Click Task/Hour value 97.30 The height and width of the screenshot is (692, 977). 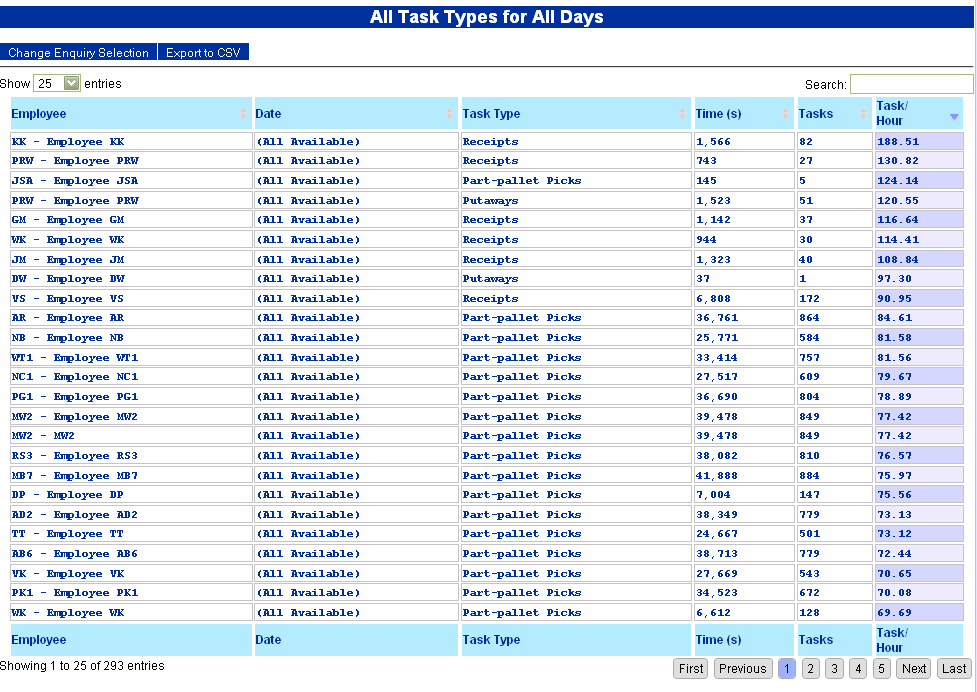pyautogui.click(x=919, y=278)
